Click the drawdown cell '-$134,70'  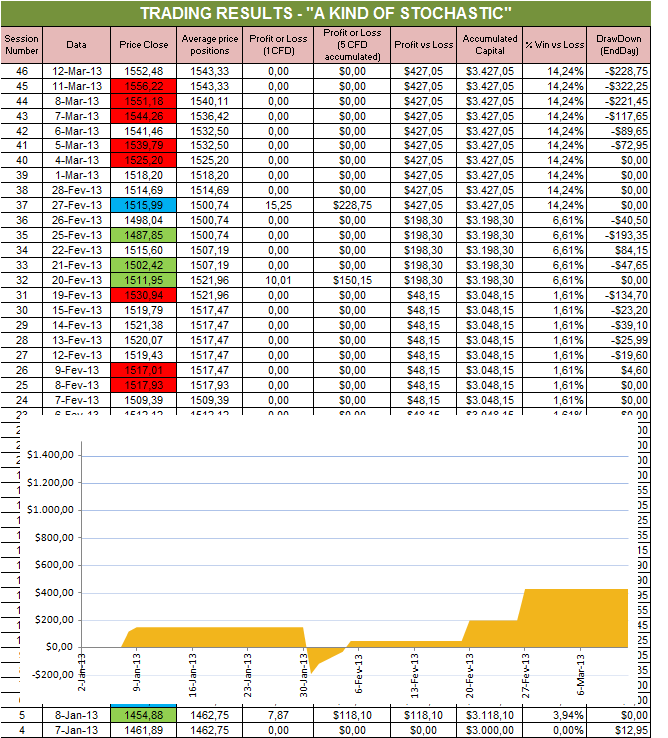(619, 296)
